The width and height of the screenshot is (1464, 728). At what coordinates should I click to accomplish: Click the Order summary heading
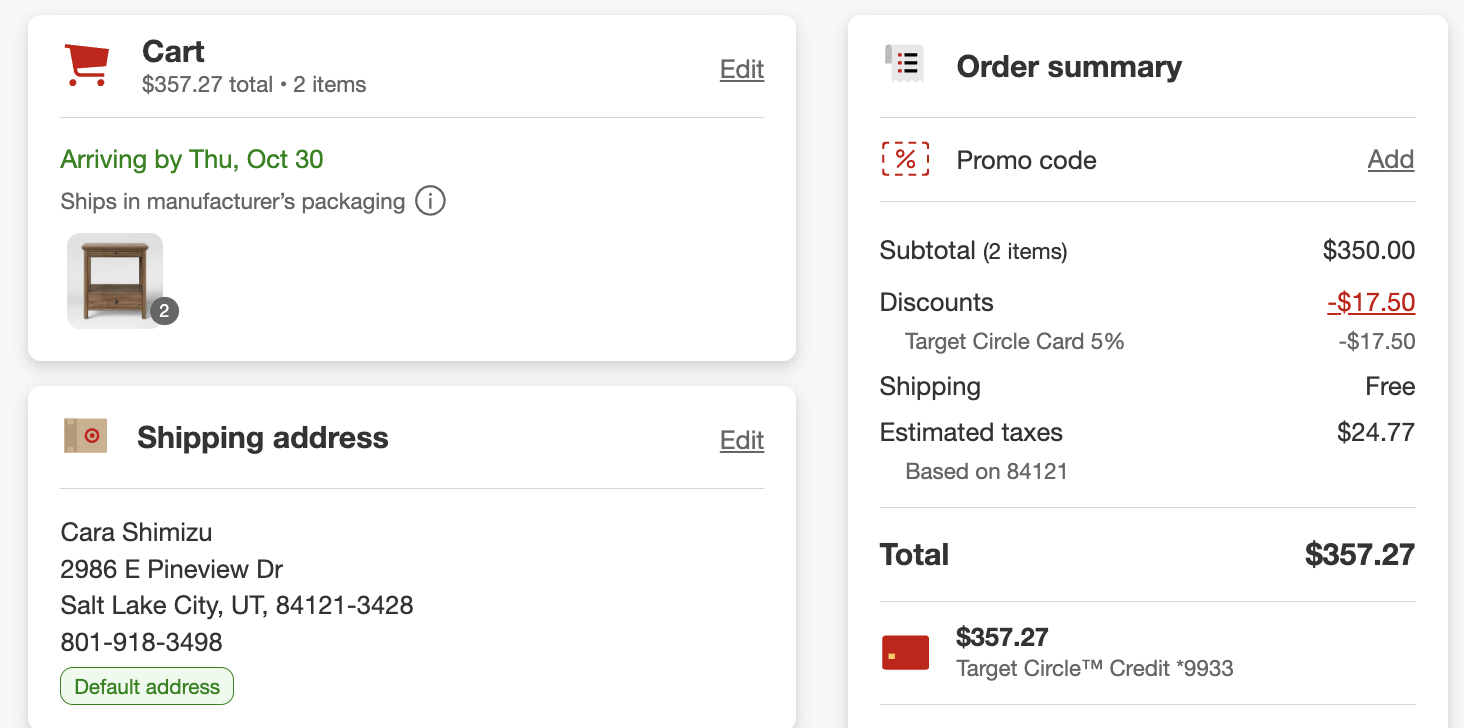[1068, 67]
